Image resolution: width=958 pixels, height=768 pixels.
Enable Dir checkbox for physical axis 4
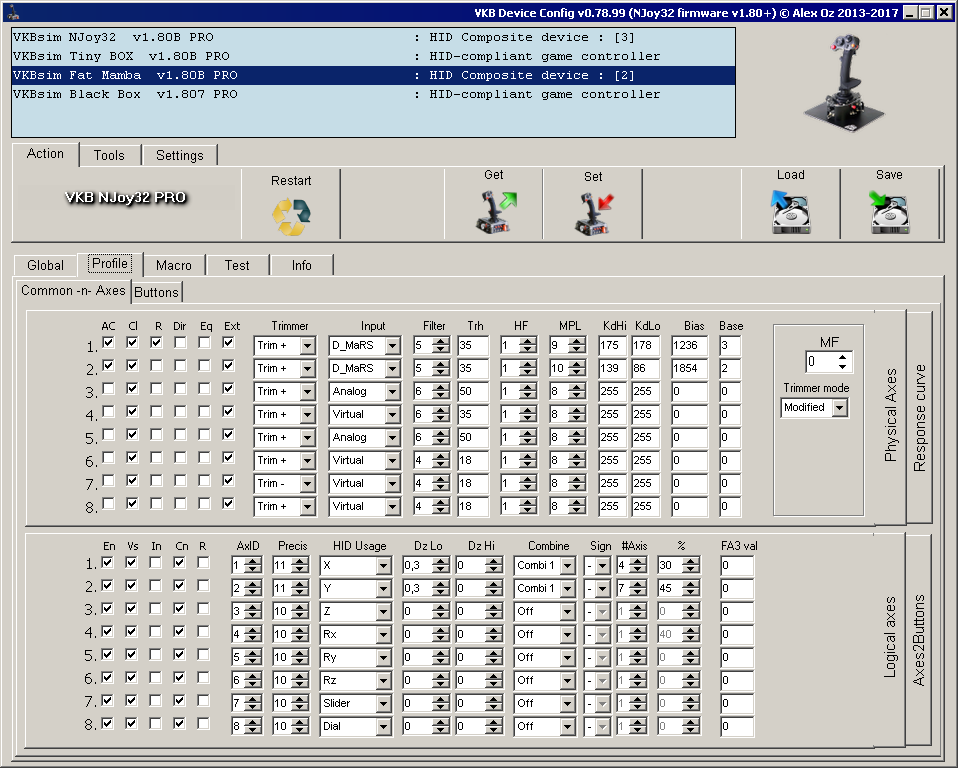(180, 412)
